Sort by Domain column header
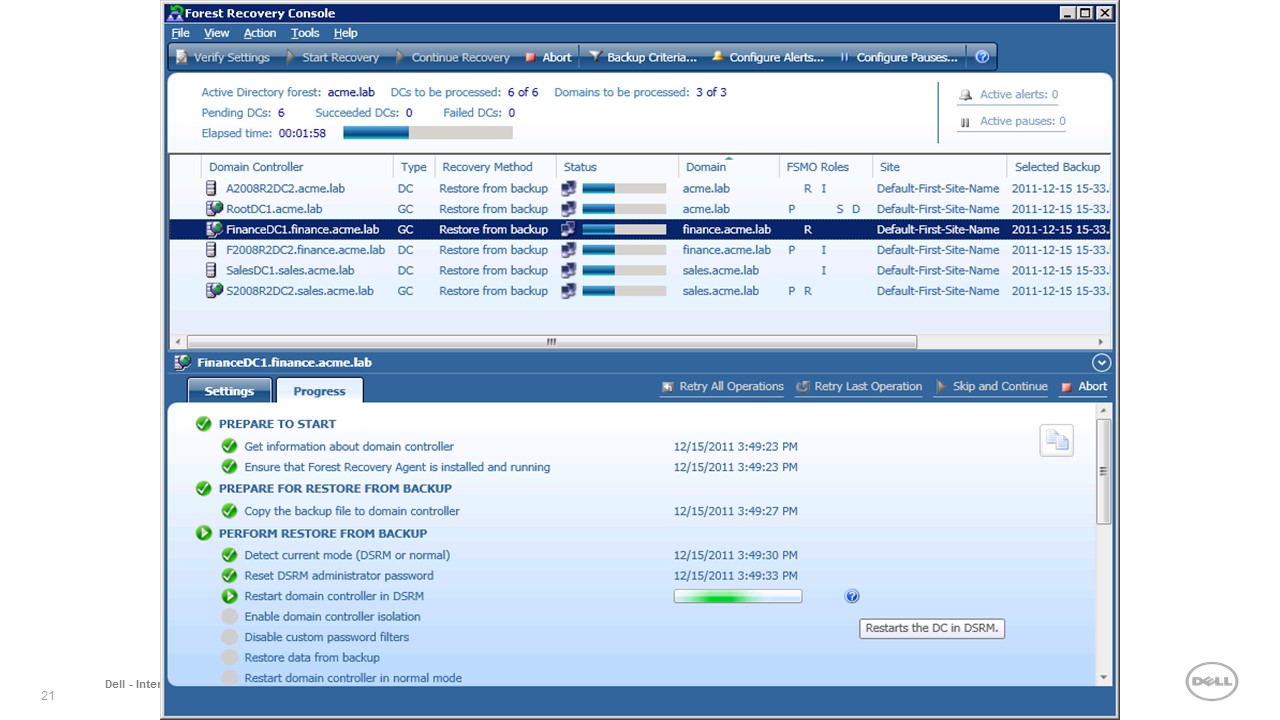 point(728,167)
